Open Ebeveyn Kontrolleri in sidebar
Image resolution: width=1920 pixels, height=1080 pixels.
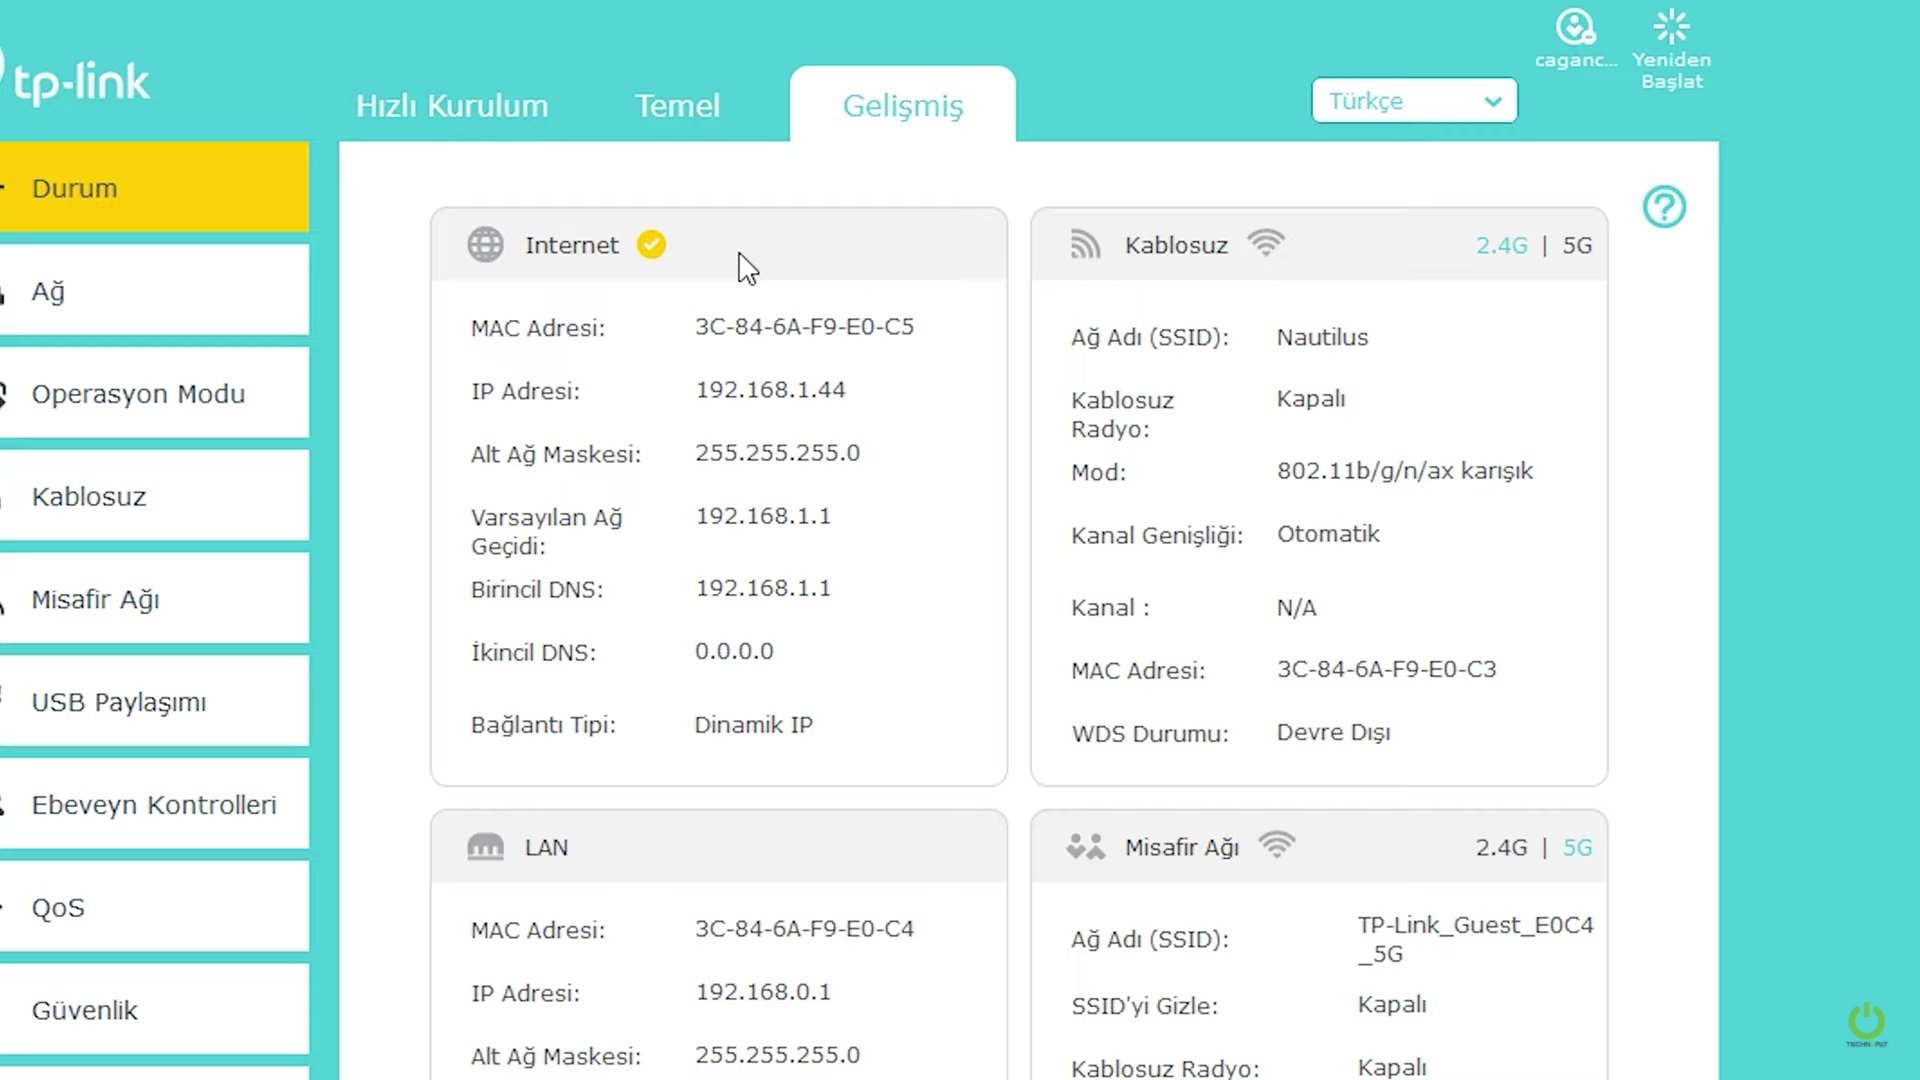point(153,805)
